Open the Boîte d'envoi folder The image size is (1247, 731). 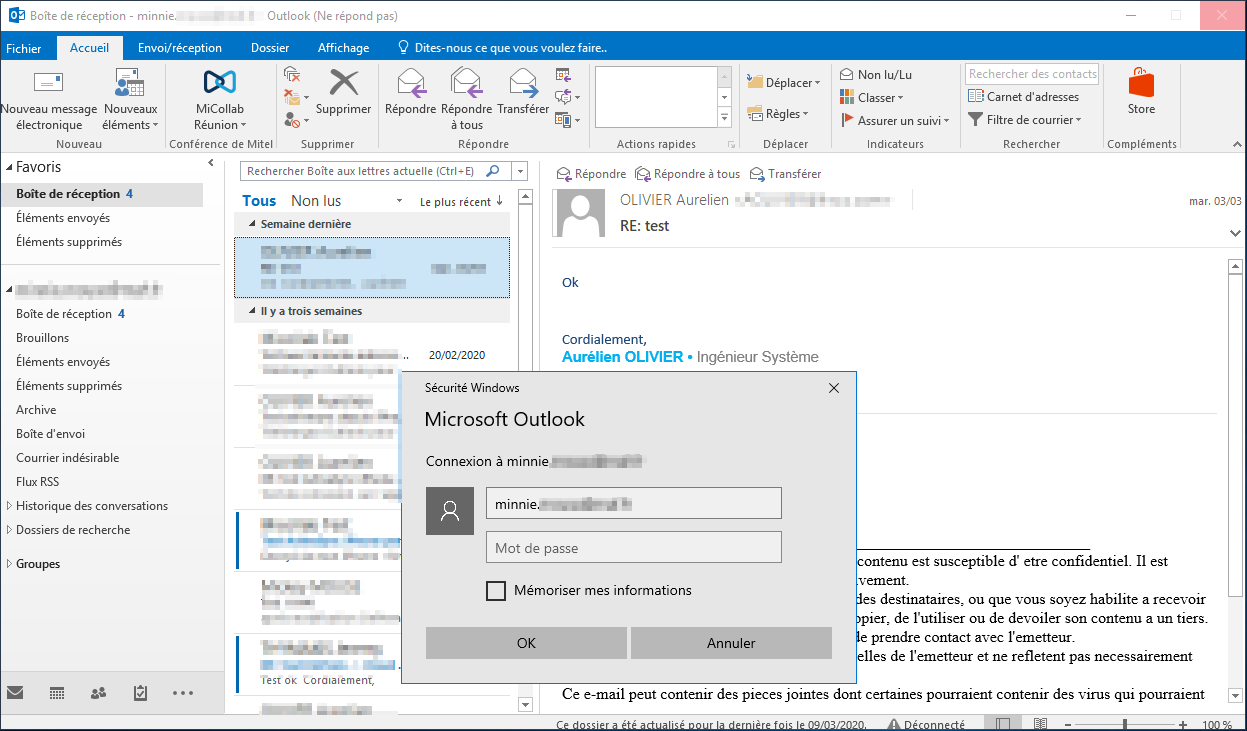point(50,434)
